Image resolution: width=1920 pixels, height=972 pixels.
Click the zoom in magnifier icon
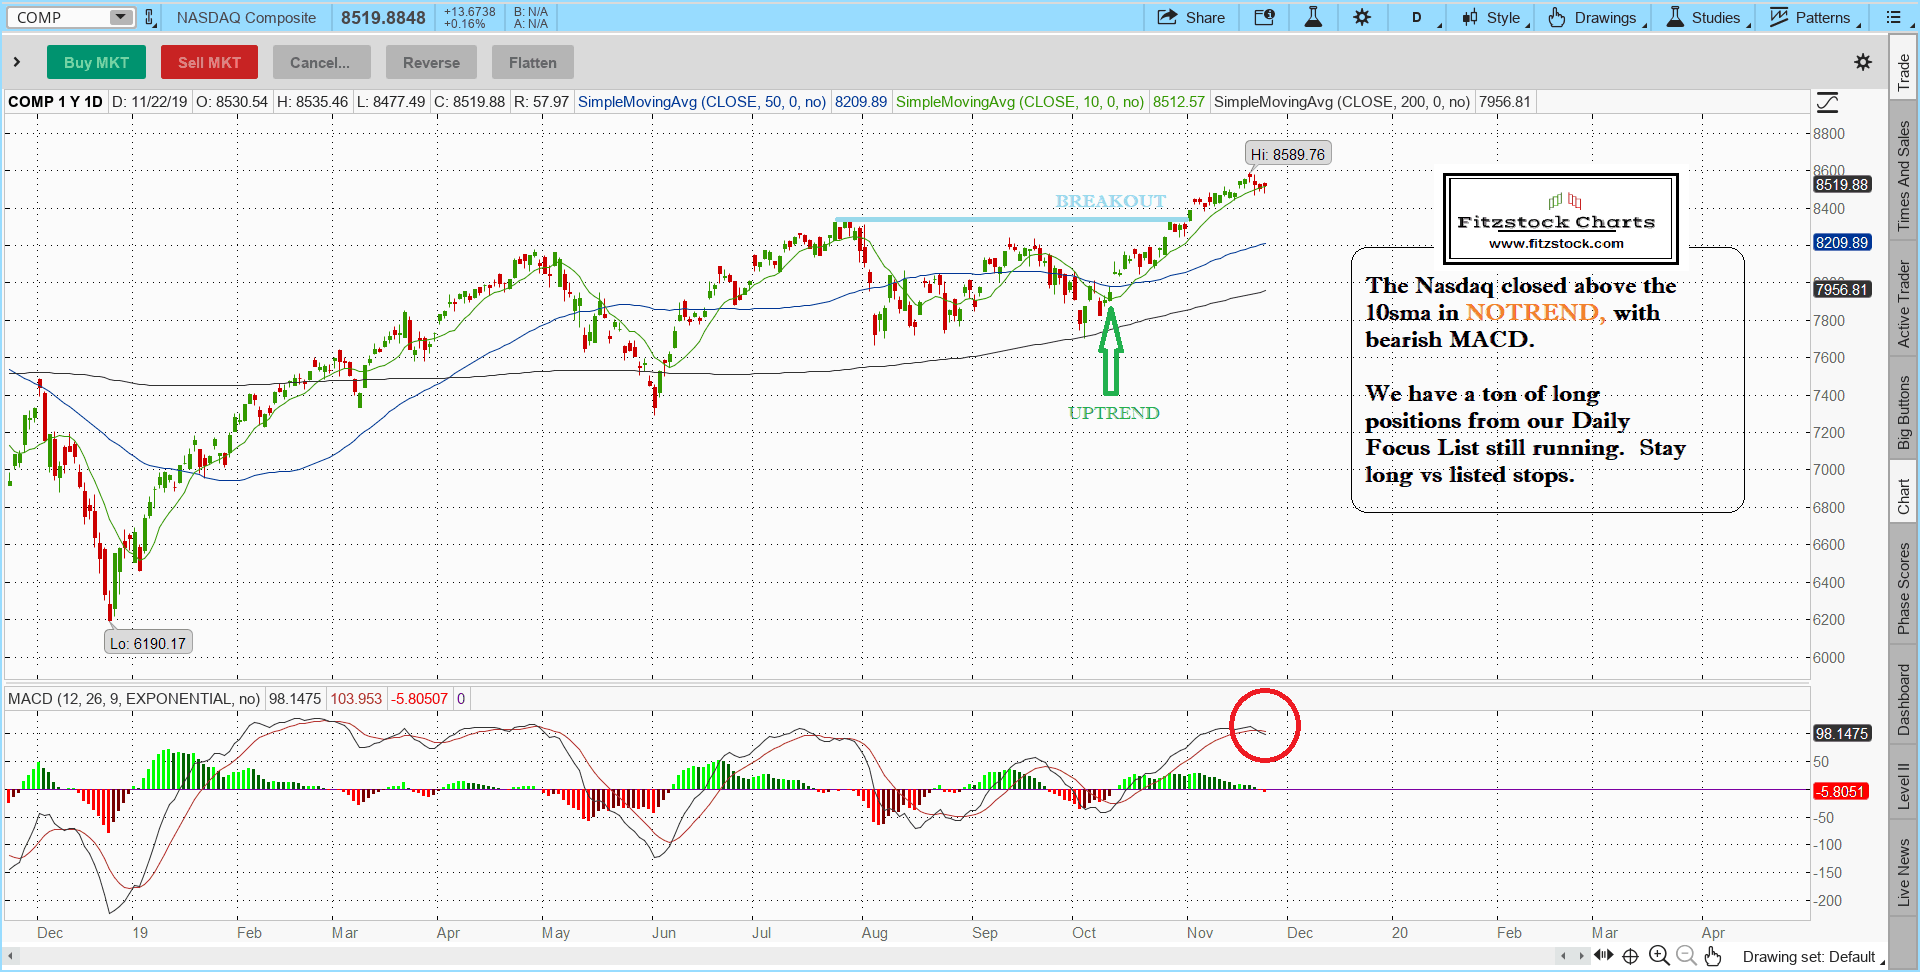(x=1659, y=956)
